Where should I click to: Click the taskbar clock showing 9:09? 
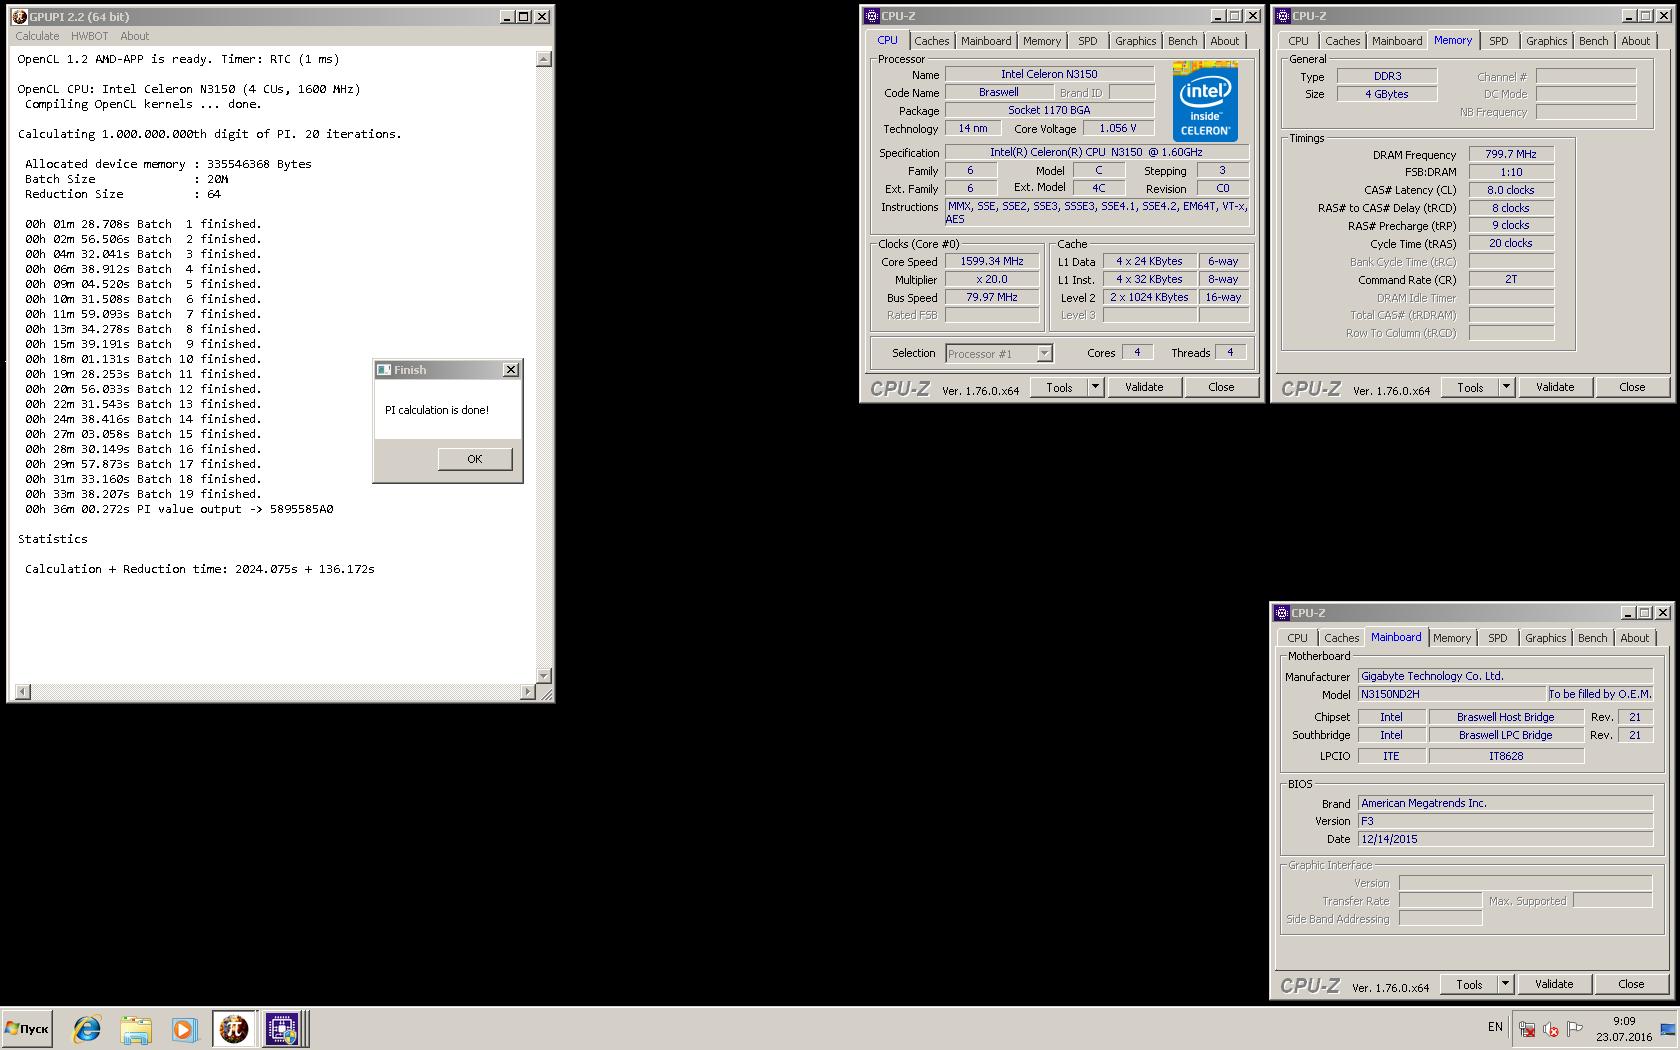pos(1624,1029)
